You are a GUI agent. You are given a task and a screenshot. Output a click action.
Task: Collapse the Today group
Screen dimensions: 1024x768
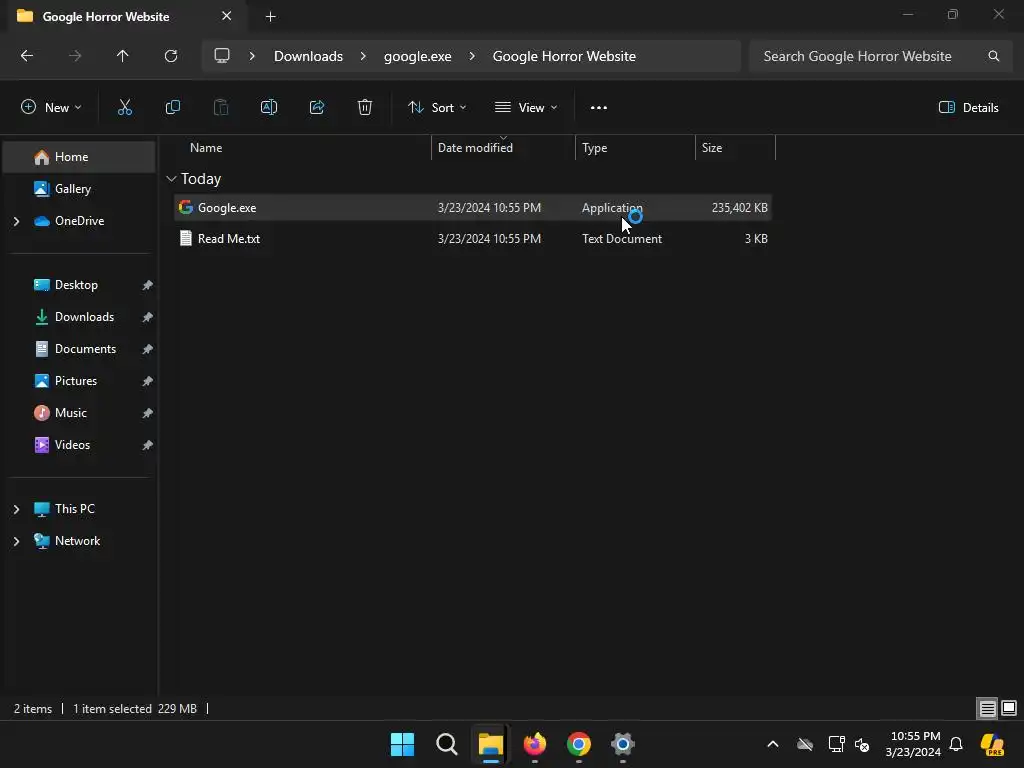point(171,179)
